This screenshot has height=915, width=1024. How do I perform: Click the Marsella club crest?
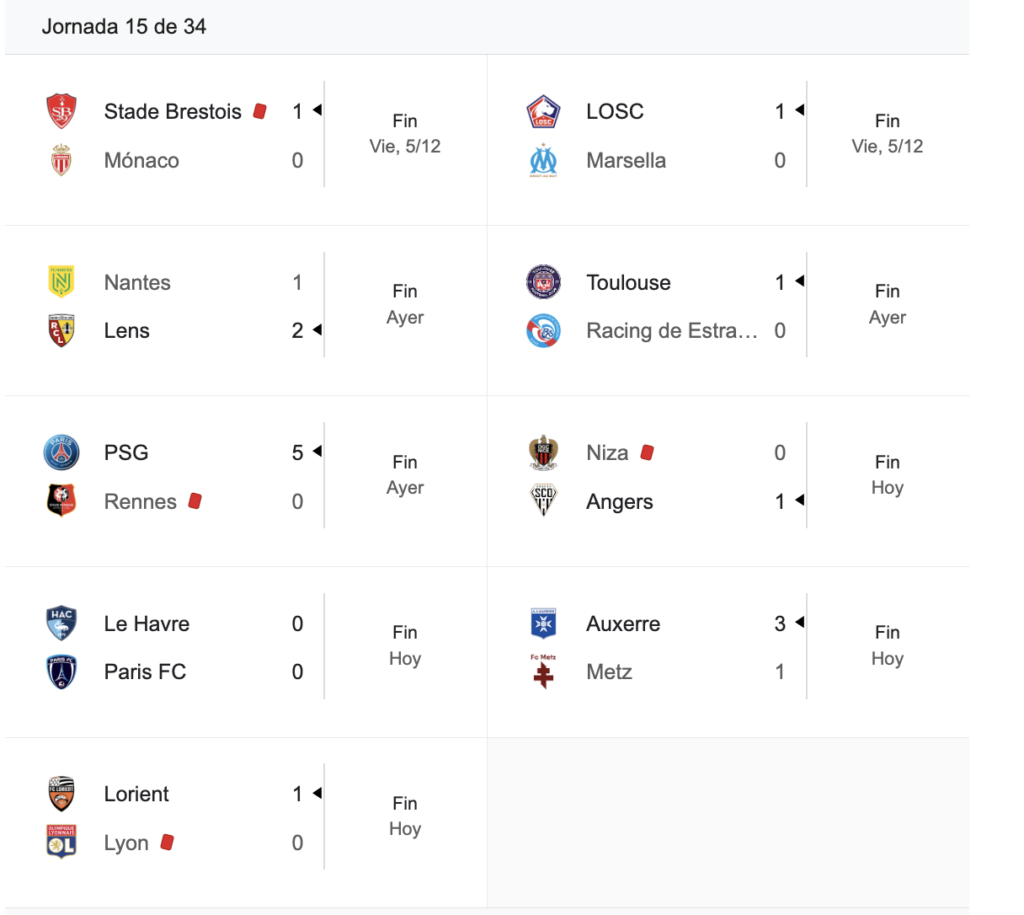point(544,160)
